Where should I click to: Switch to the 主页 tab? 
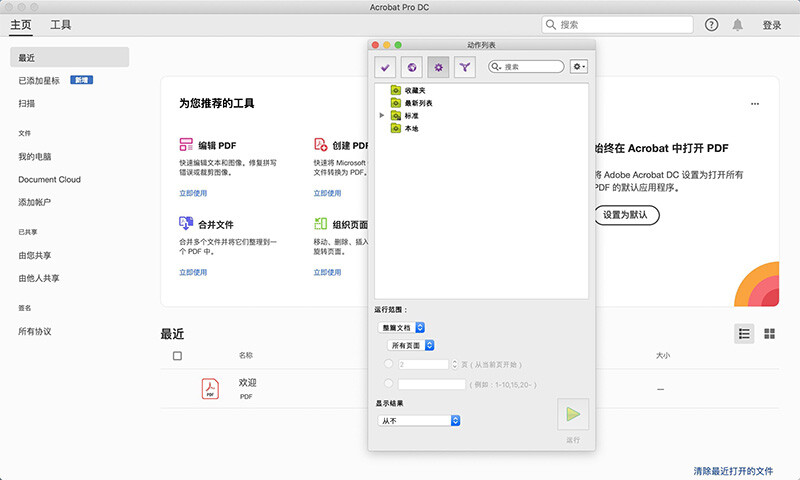coord(21,25)
